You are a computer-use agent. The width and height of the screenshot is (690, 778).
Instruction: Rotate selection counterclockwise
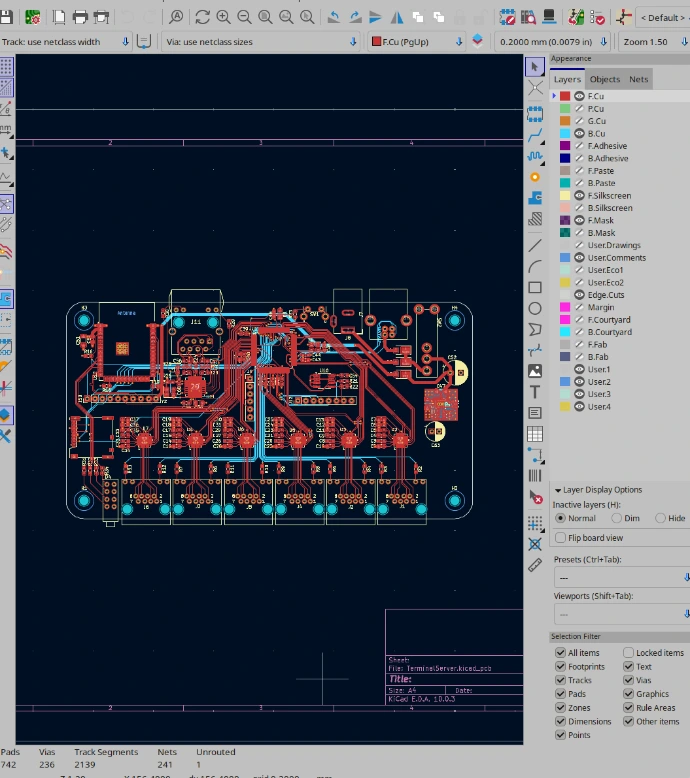334,17
